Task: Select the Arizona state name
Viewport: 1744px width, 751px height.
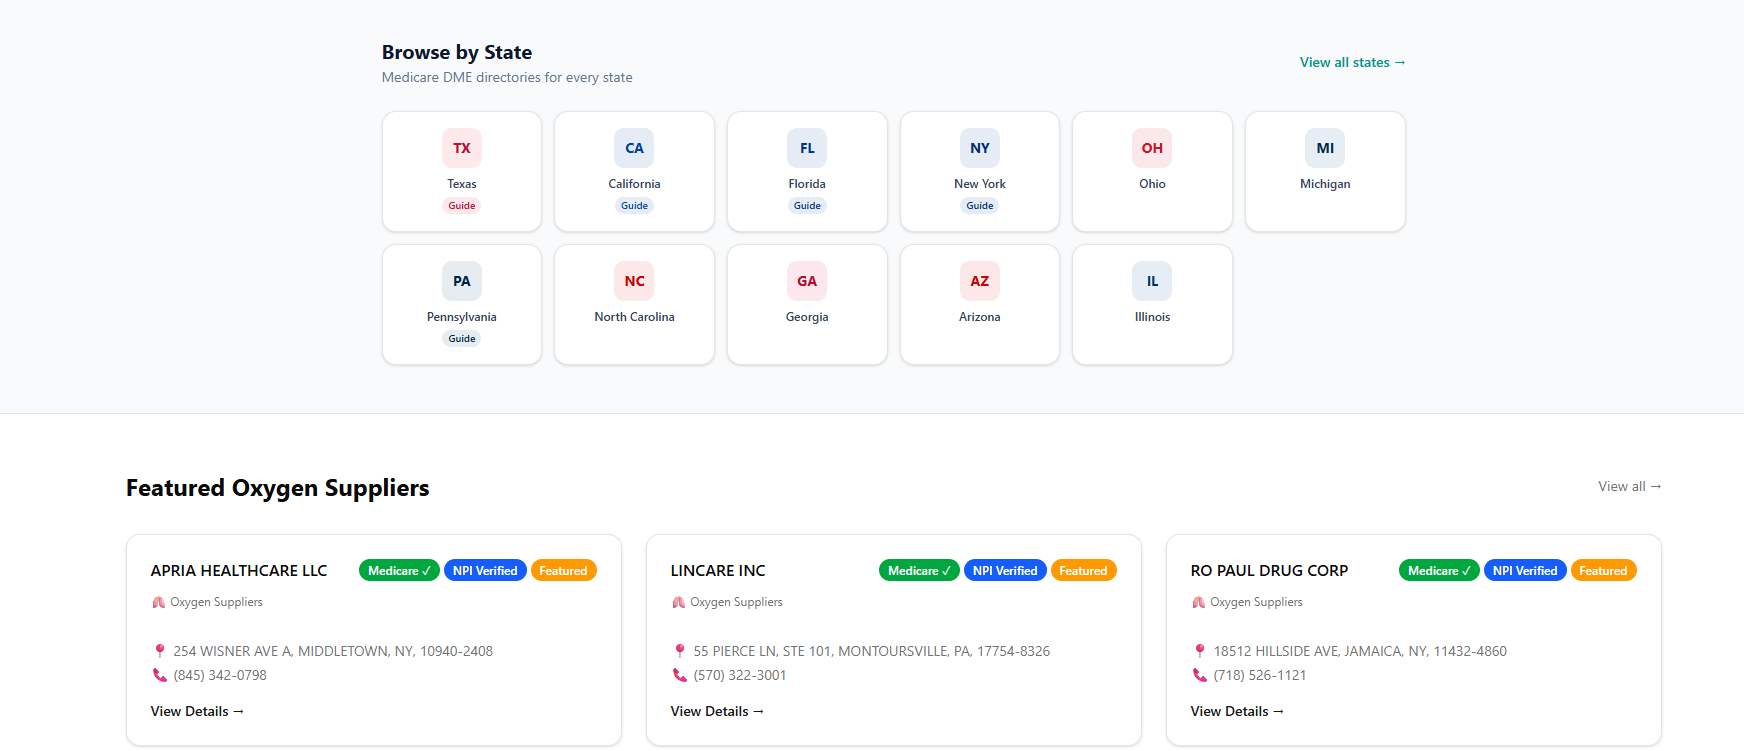Action: coord(980,317)
